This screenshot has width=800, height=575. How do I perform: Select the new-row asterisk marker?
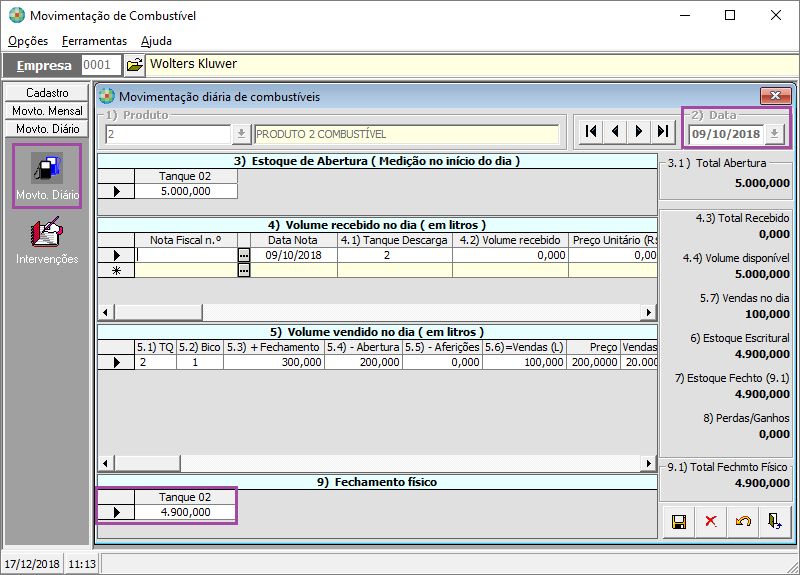pos(116,270)
